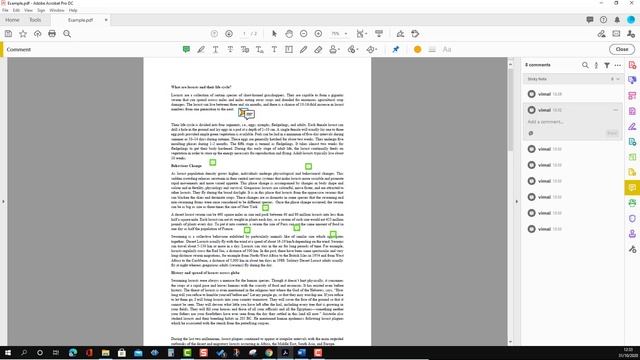
Task: Select the green sticky note beside Behaviour Change
Action: [213, 162]
